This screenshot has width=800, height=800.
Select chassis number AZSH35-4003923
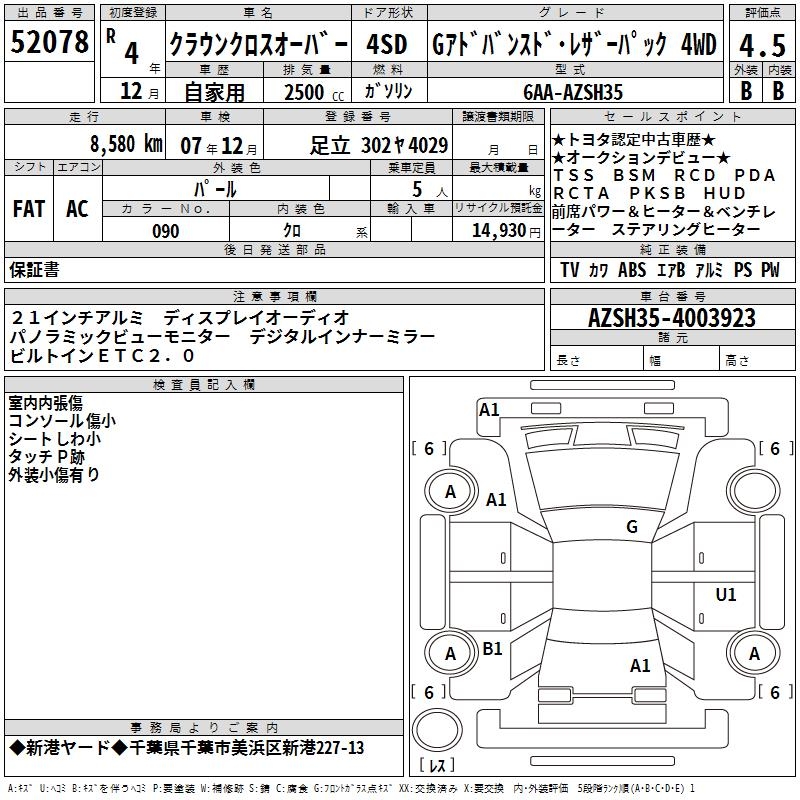click(672, 318)
